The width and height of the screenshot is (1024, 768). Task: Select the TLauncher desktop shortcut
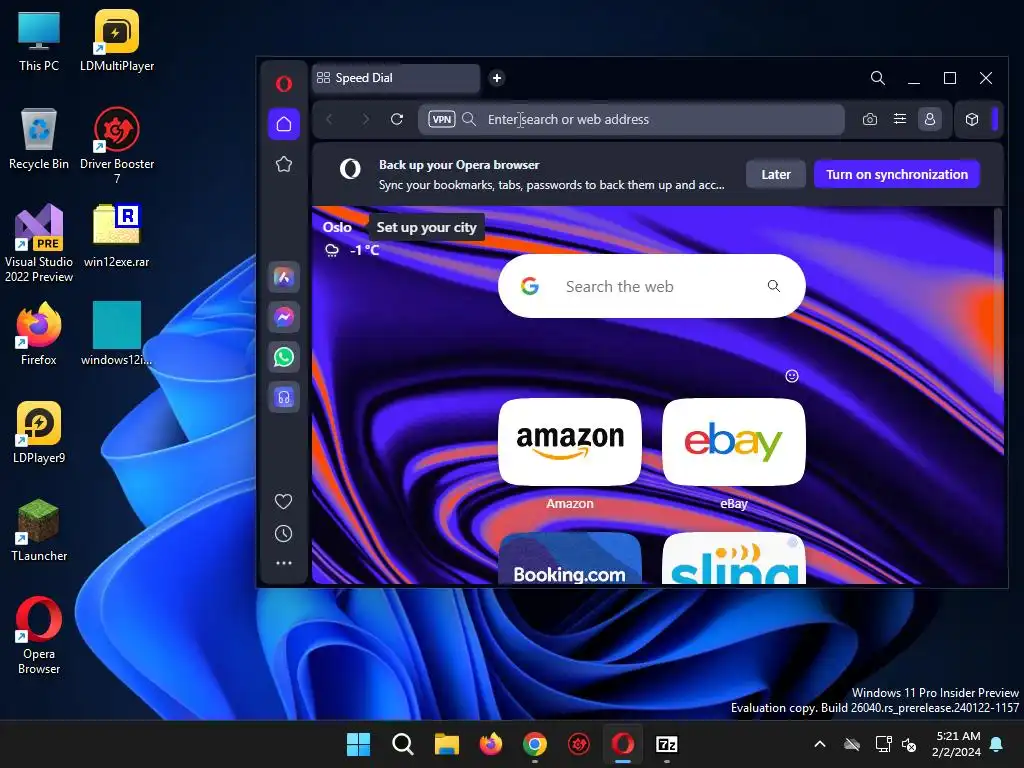click(x=39, y=530)
